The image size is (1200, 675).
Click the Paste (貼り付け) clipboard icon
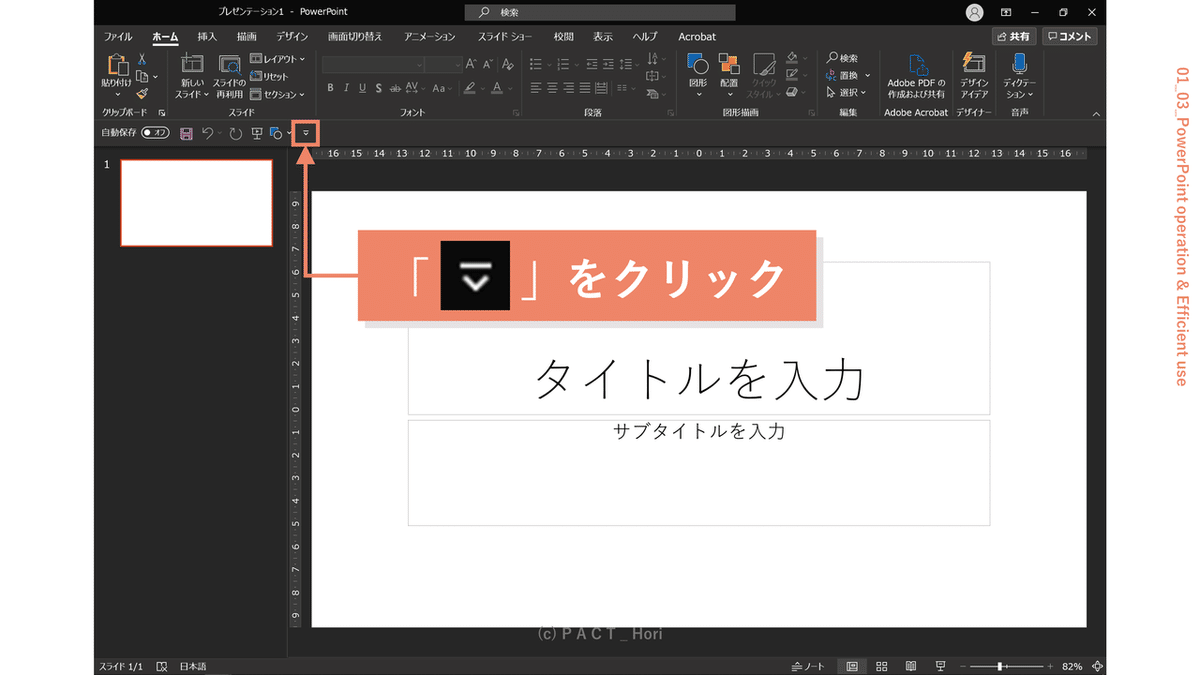coord(116,65)
